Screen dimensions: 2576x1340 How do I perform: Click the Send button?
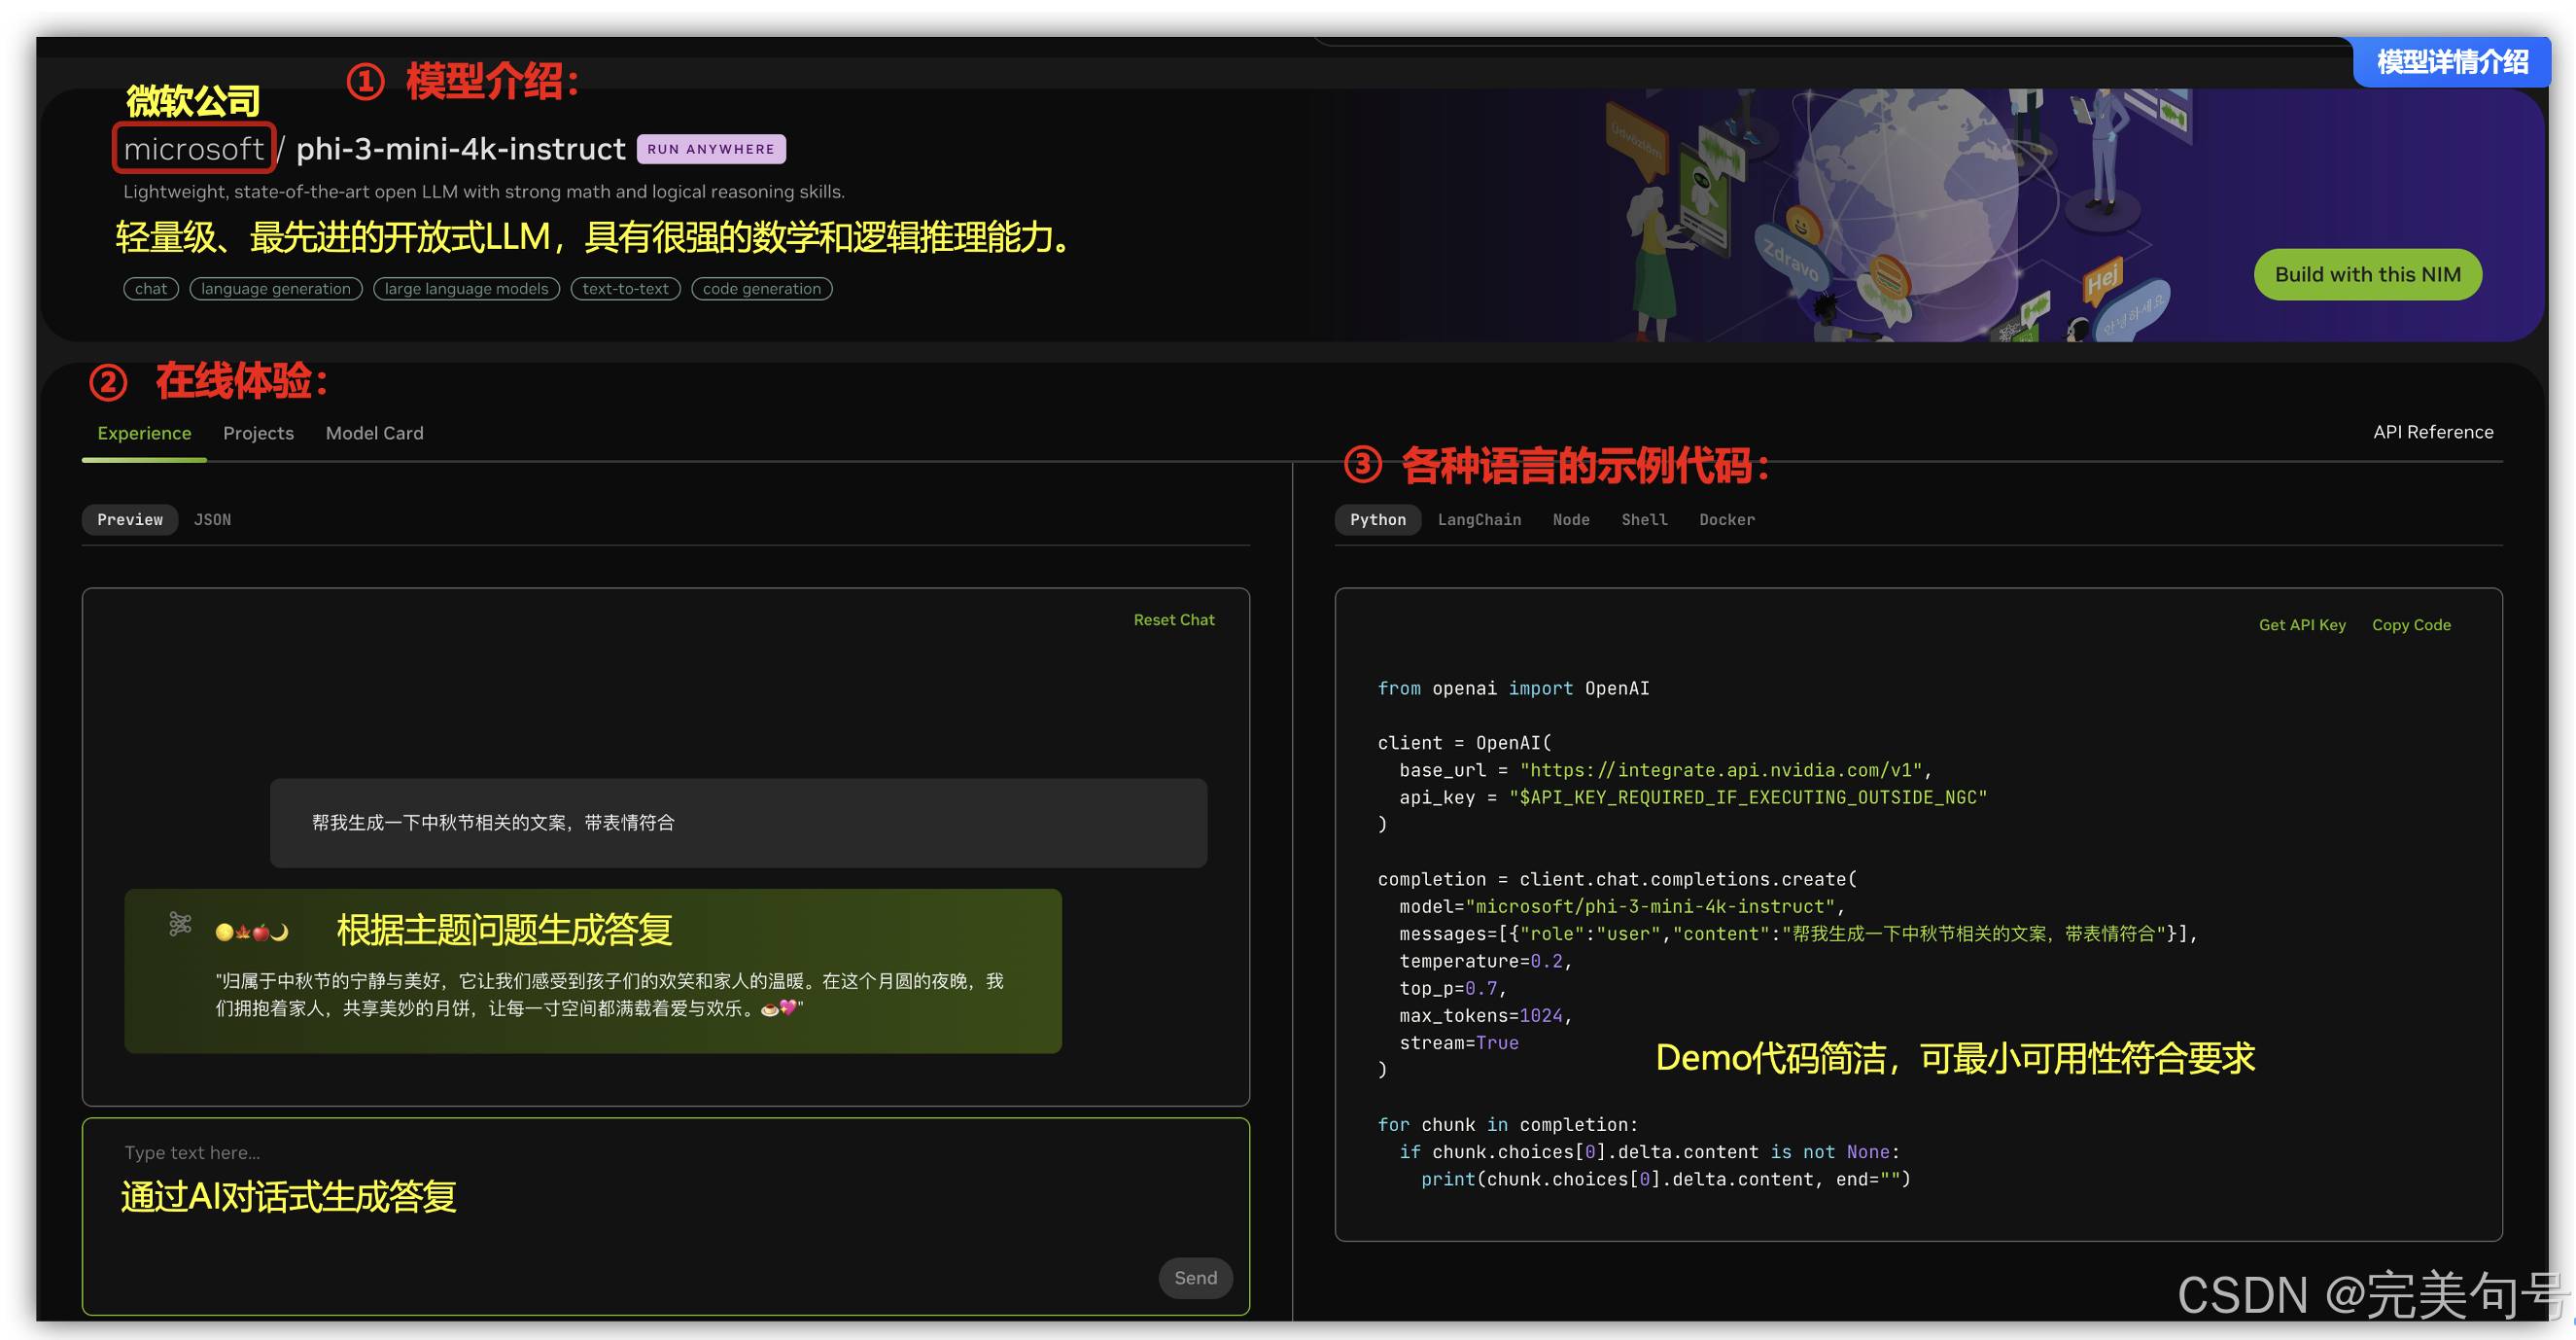(1195, 1278)
